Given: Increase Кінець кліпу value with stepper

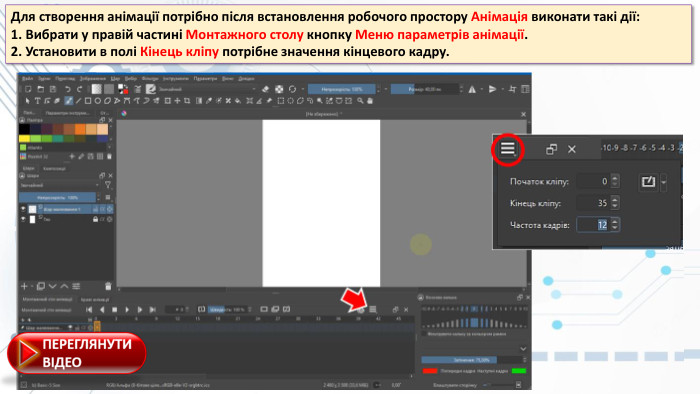Looking at the screenshot, I should click(615, 199).
